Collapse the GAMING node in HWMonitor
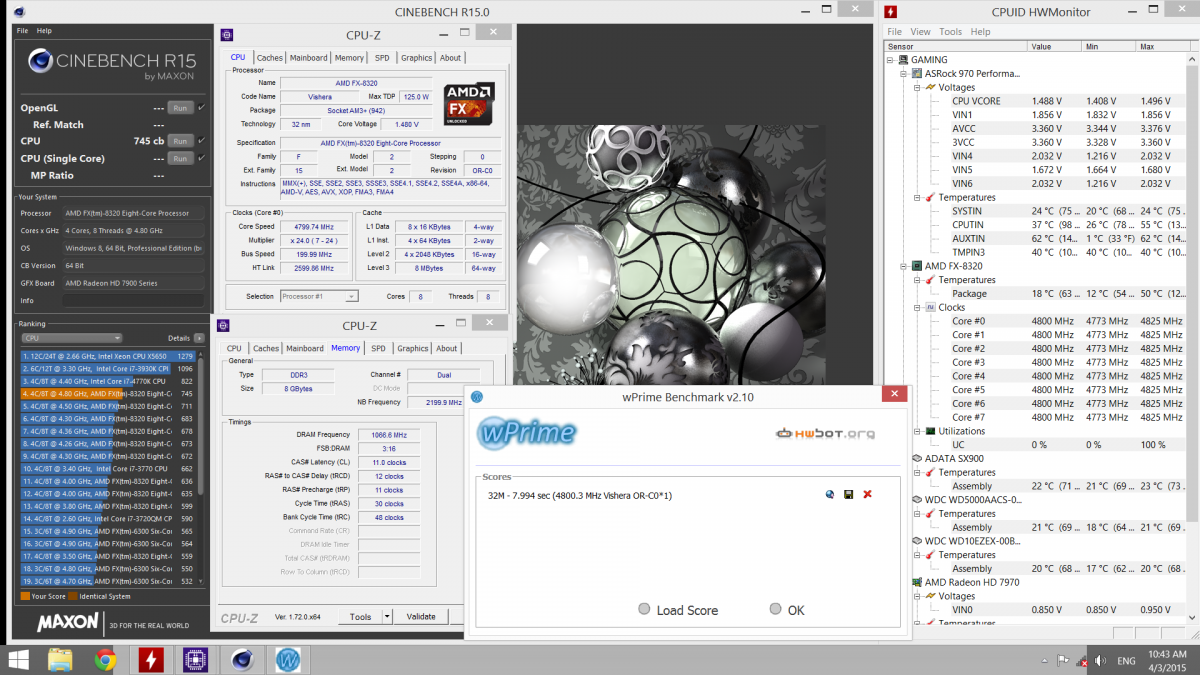 point(890,60)
